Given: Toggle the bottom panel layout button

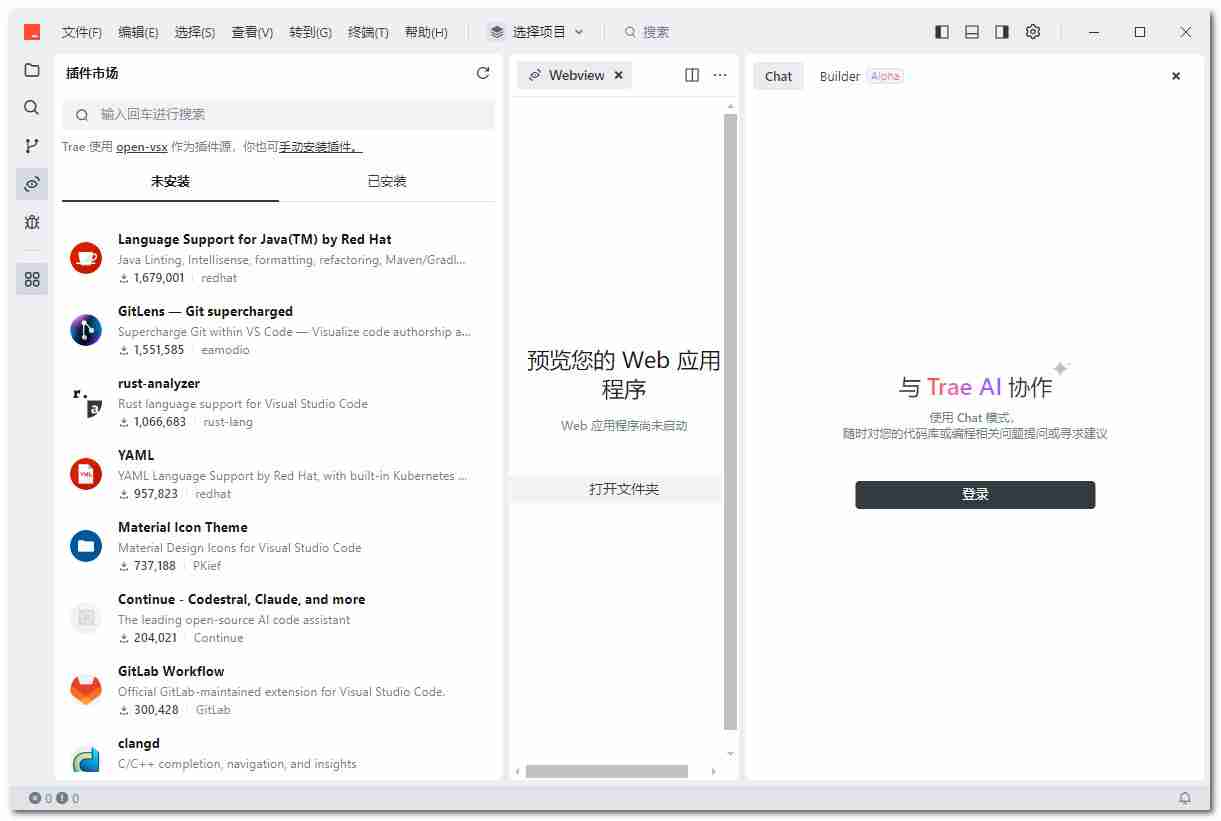Looking at the screenshot, I should coord(971,31).
